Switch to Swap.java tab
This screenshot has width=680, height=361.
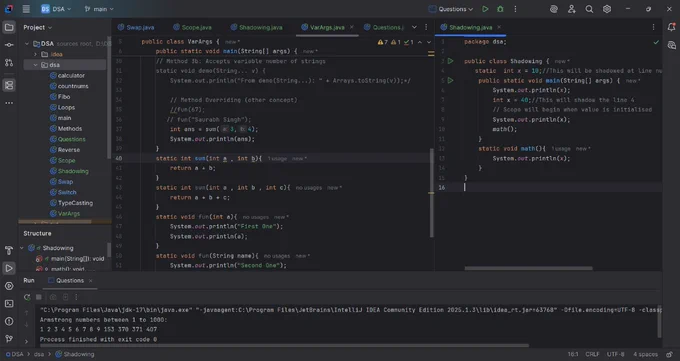(x=136, y=27)
